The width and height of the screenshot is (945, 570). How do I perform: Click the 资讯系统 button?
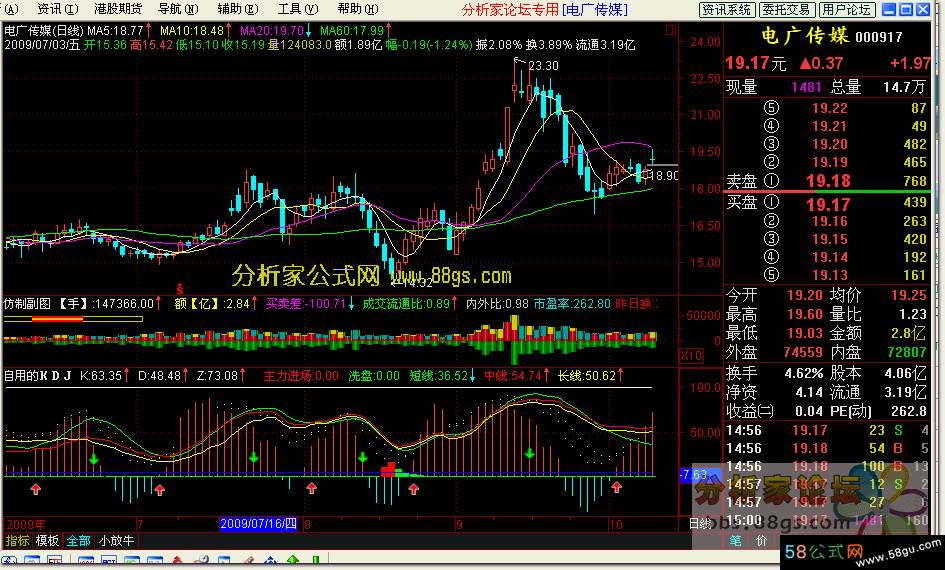(727, 10)
